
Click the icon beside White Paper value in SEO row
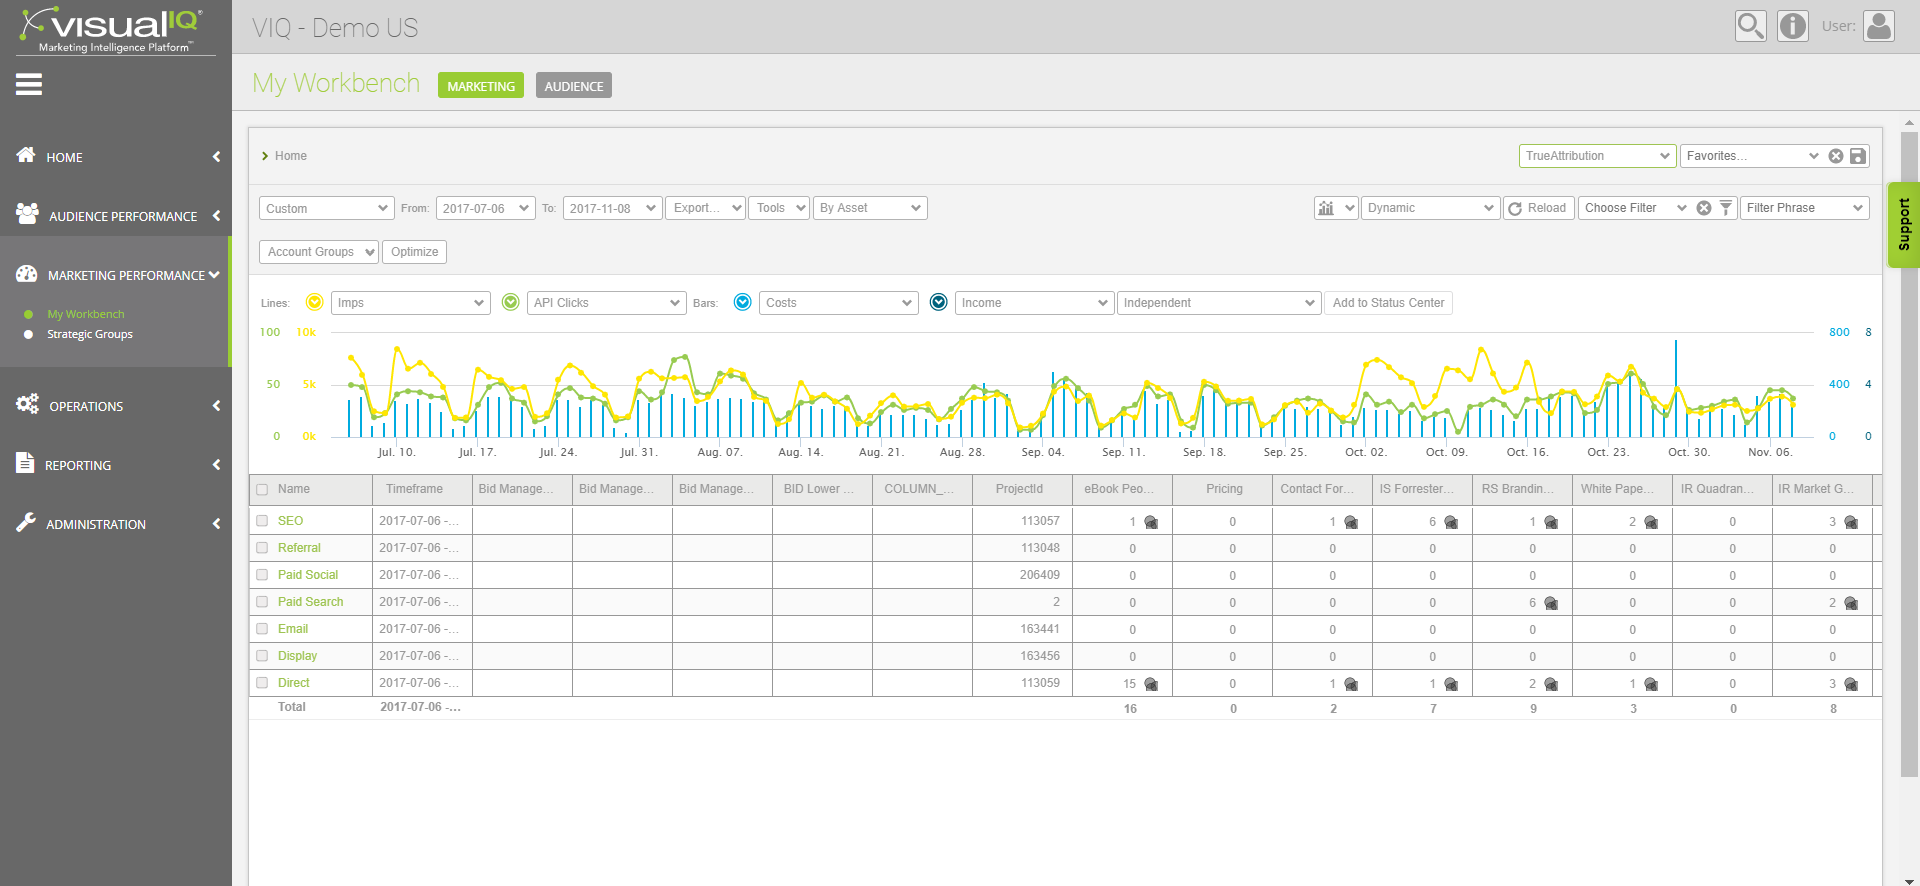point(1651,522)
